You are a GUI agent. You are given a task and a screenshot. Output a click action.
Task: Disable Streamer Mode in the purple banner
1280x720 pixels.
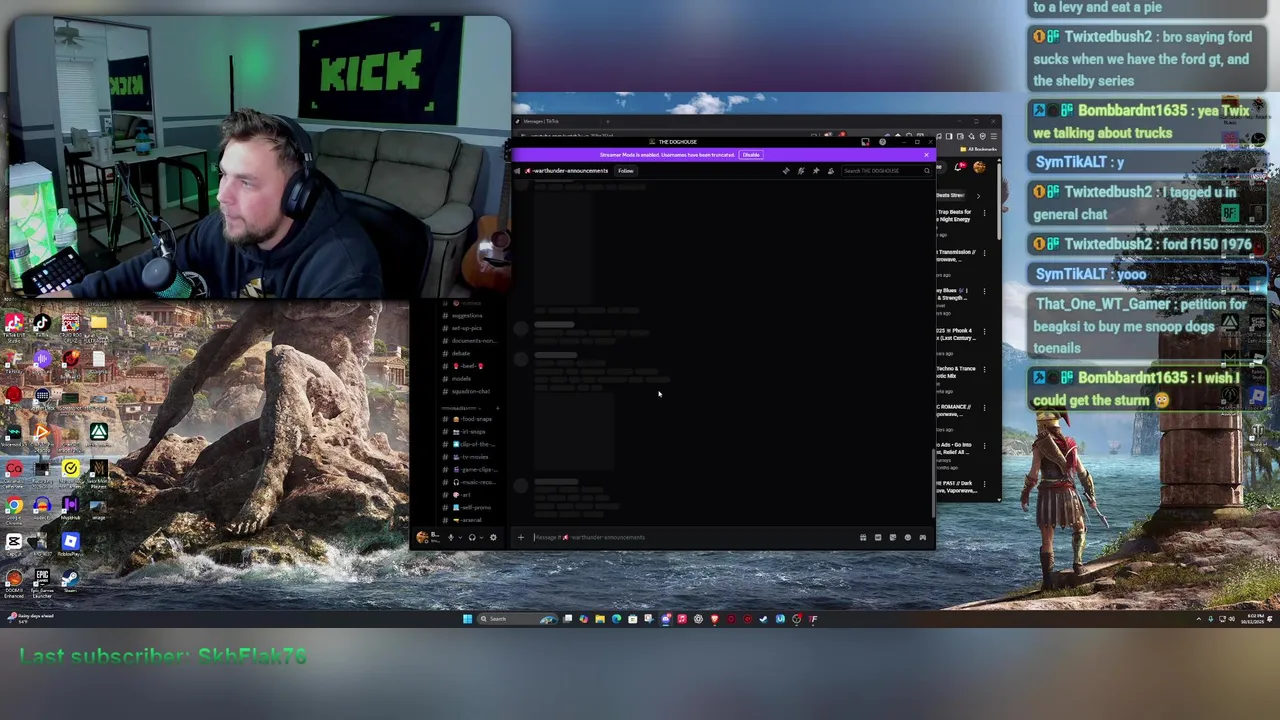click(x=751, y=155)
